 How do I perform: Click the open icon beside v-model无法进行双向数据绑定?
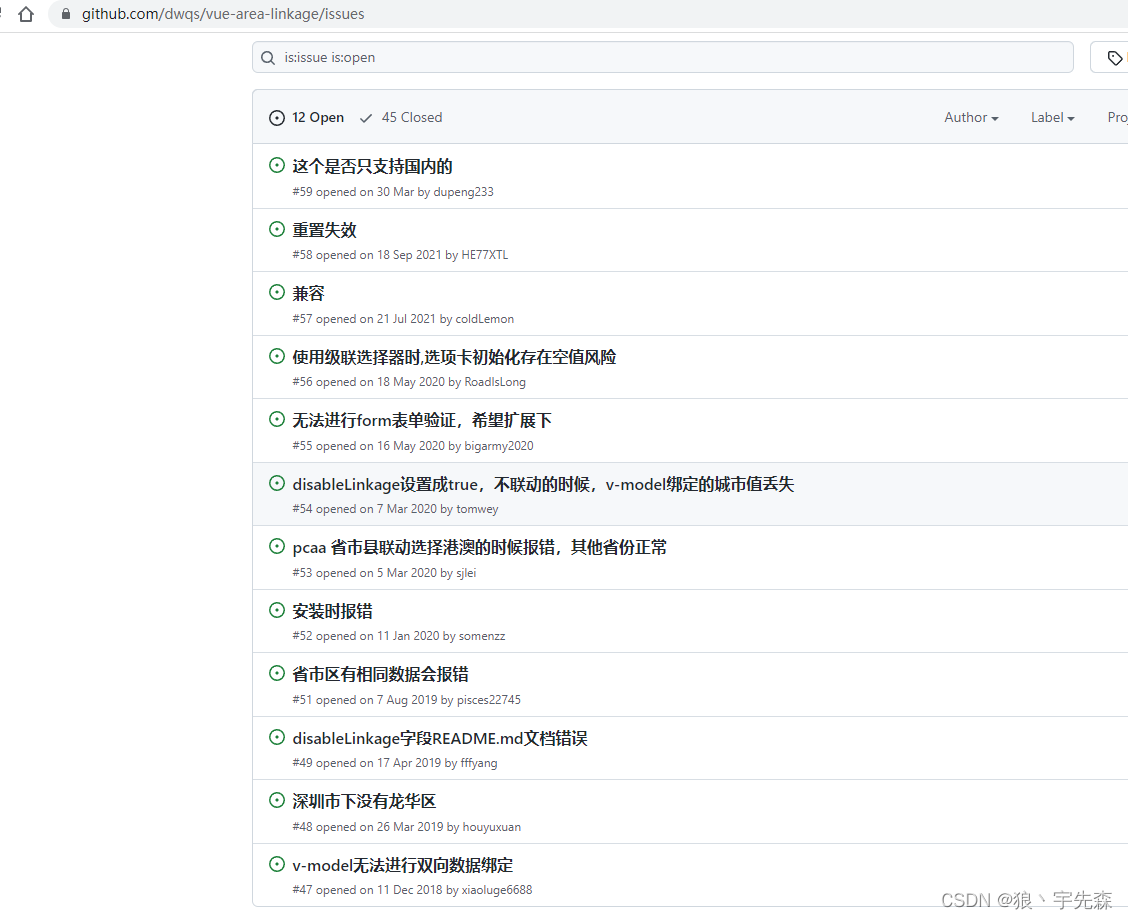pos(277,864)
